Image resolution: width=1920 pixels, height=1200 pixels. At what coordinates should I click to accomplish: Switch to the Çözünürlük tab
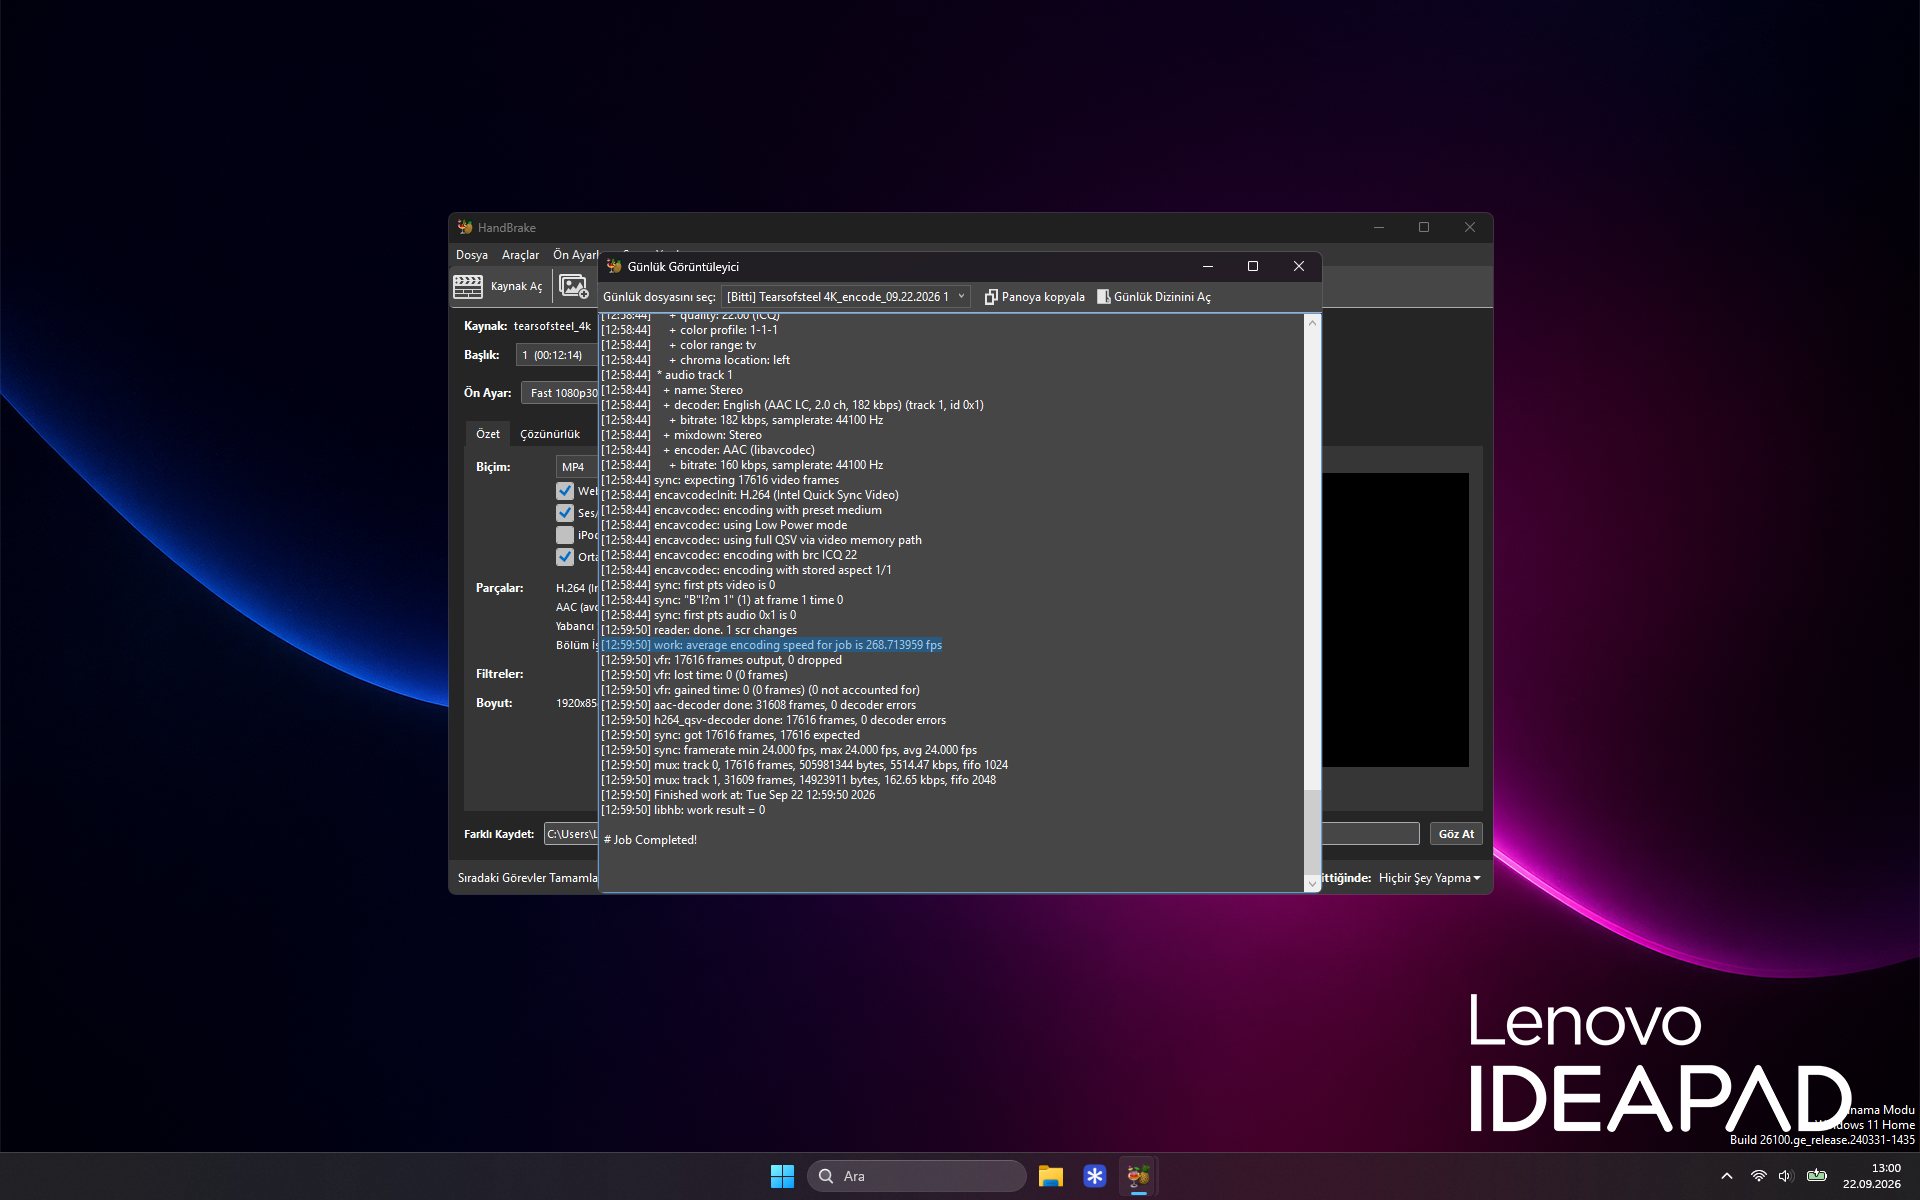point(550,434)
